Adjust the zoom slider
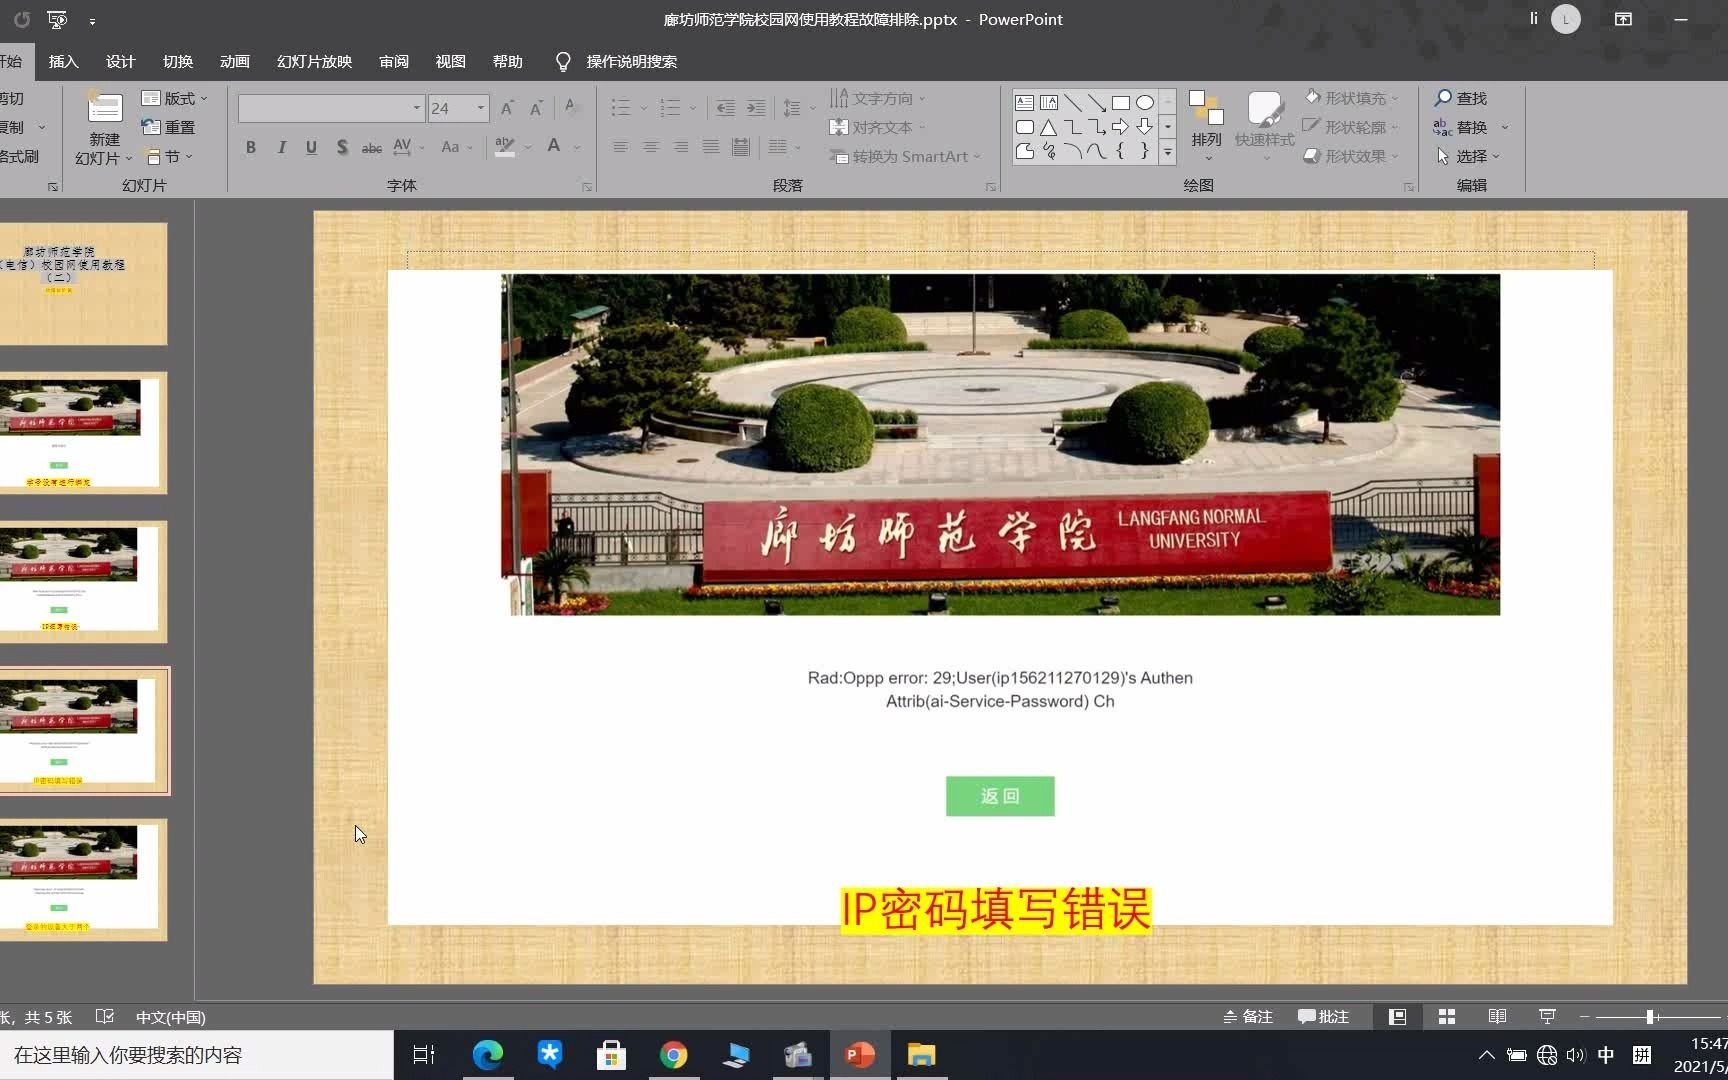 [x=1650, y=1016]
